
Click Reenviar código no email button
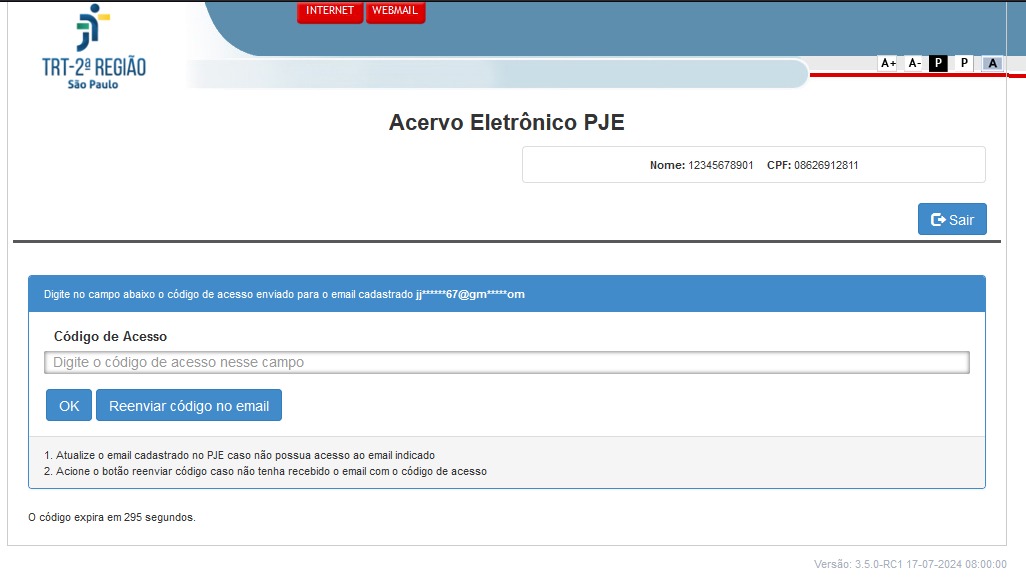188,406
